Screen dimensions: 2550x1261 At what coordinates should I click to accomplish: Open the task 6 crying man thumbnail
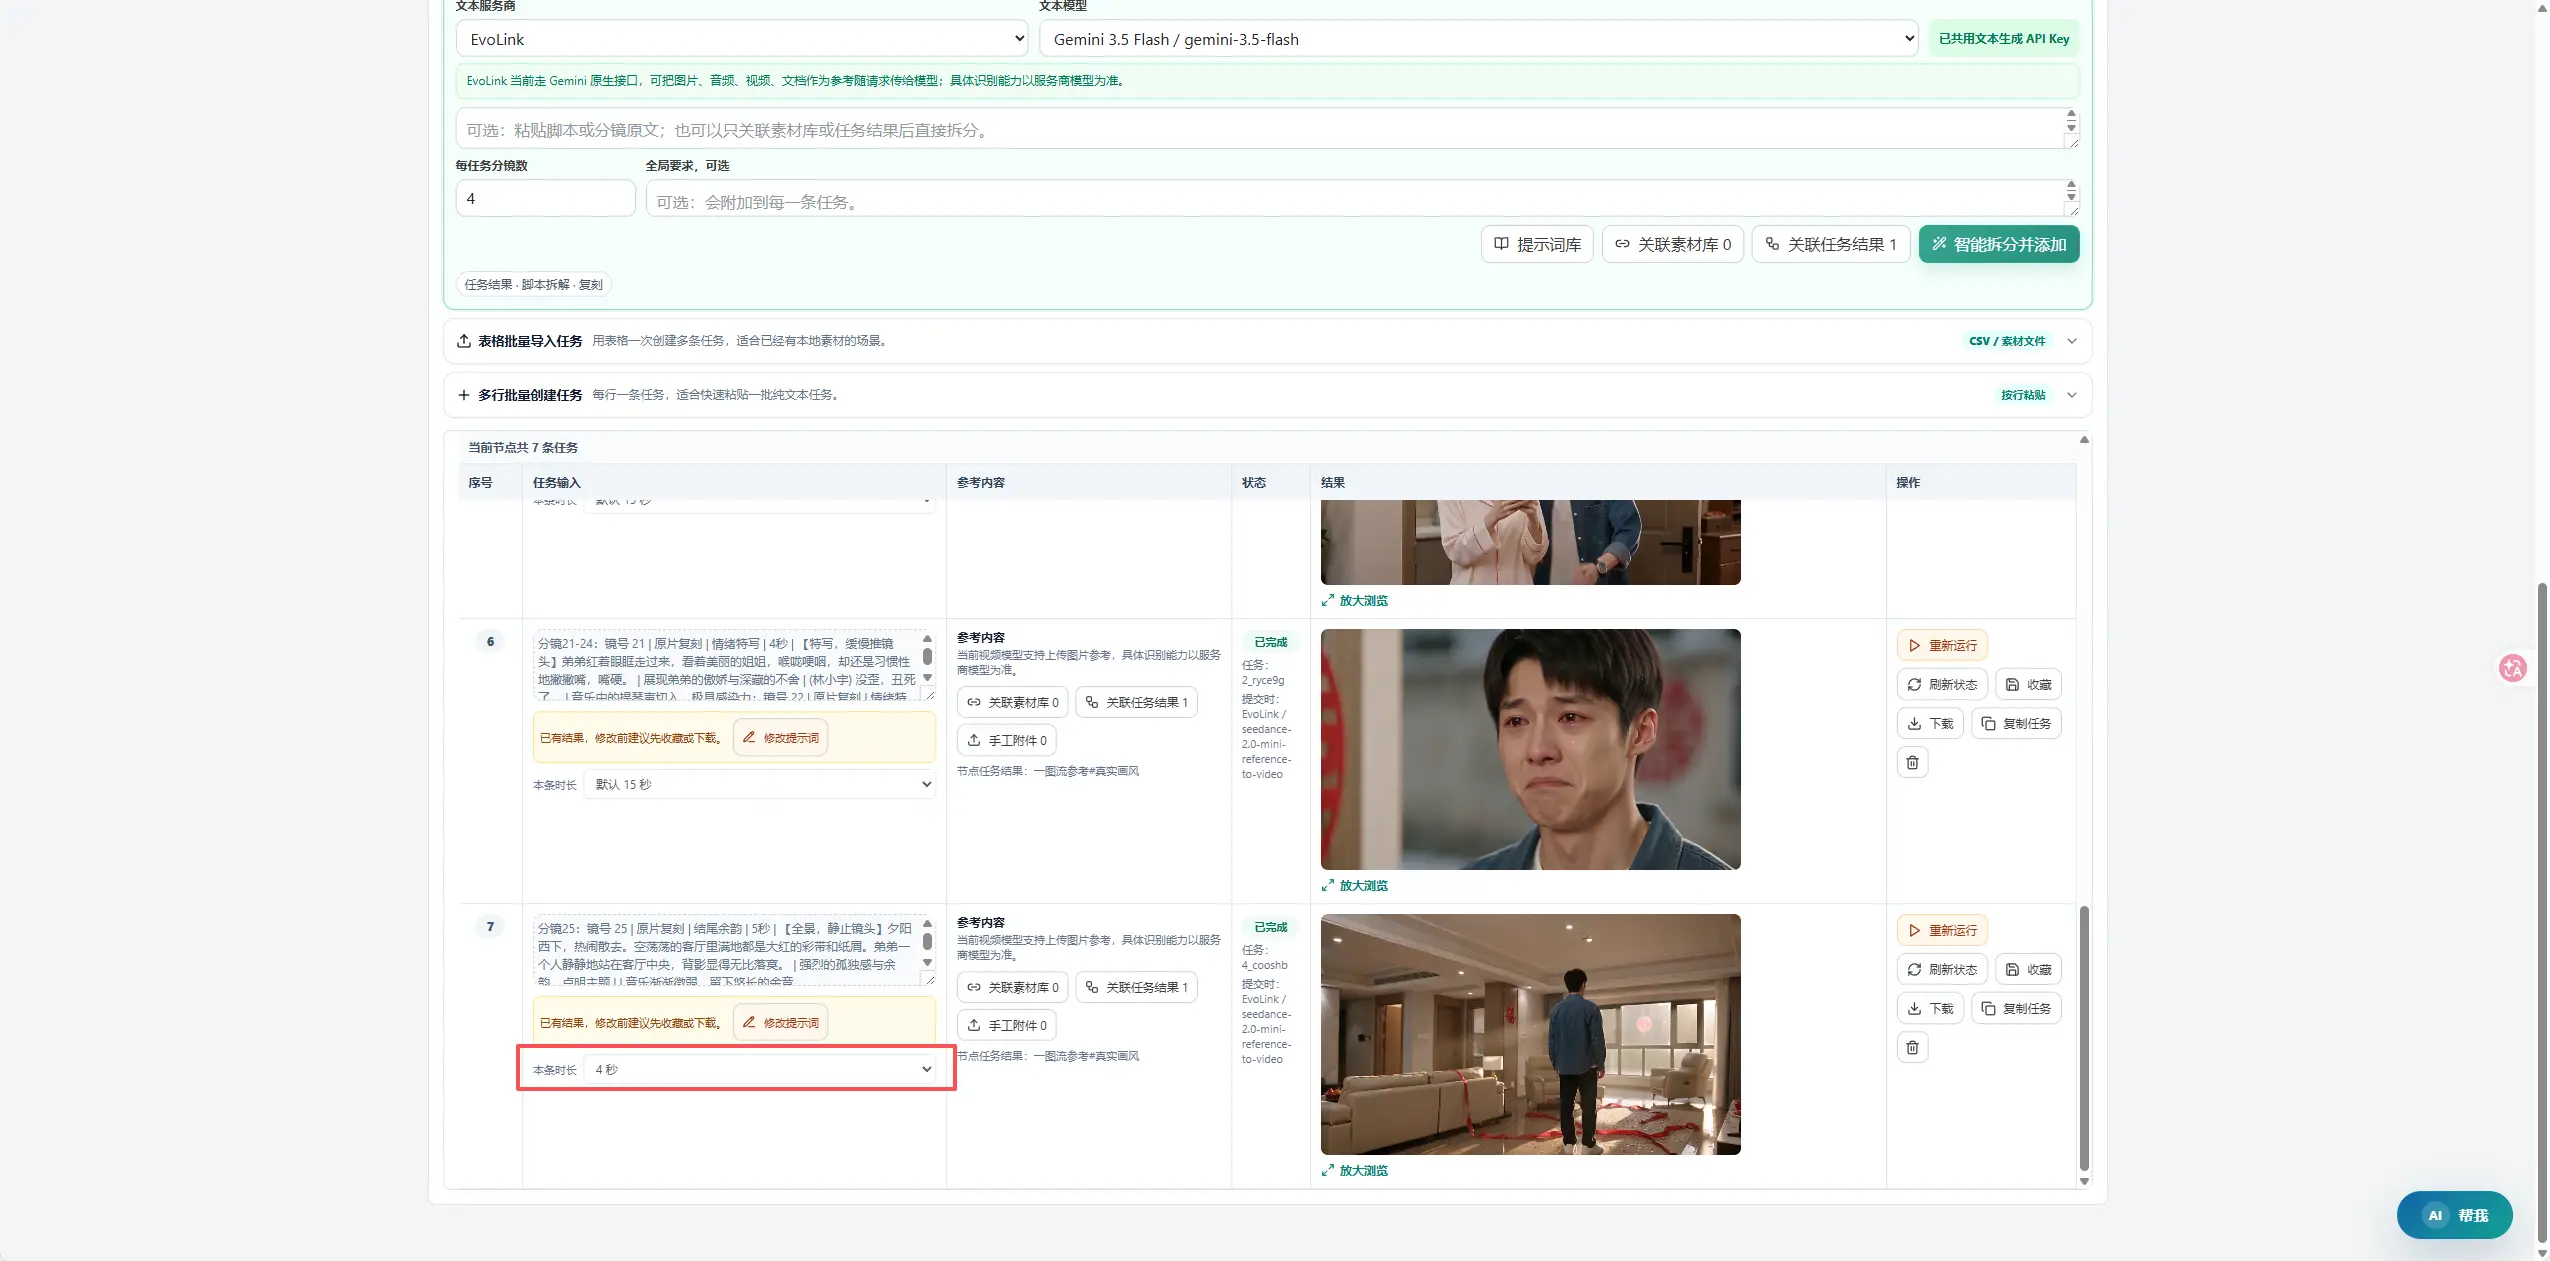(1530, 749)
